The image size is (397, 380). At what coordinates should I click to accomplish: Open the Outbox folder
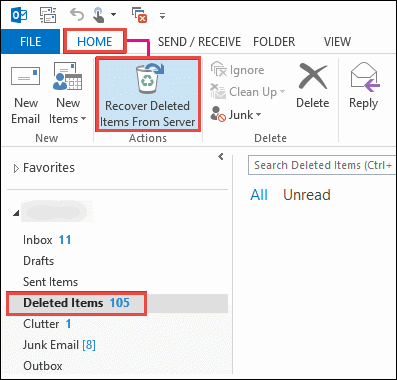tap(43, 366)
